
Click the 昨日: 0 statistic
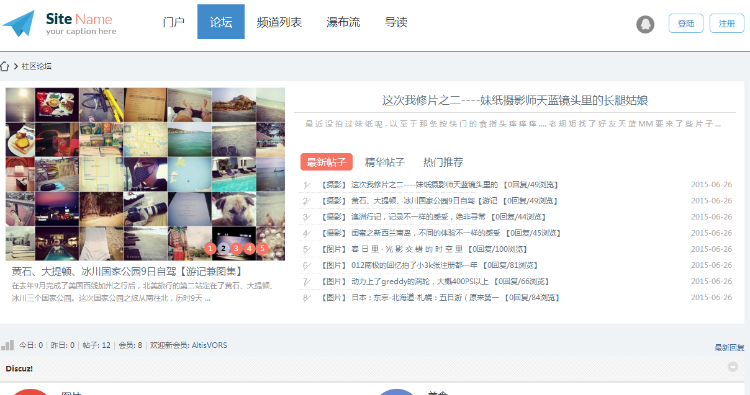point(63,345)
